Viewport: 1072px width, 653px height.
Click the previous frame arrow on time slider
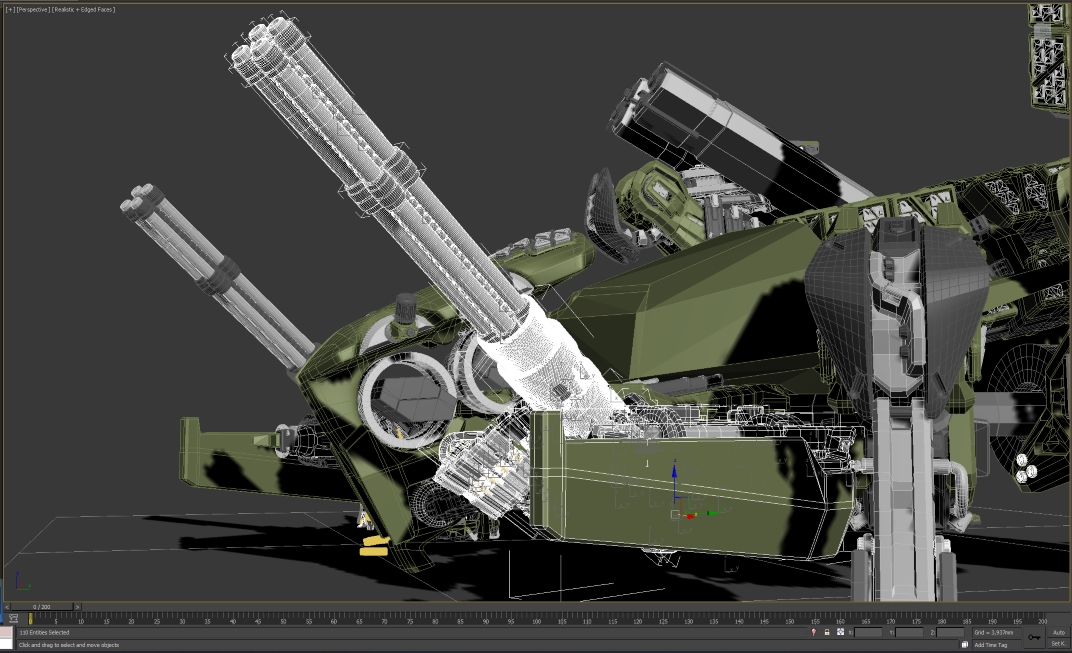click(5, 607)
